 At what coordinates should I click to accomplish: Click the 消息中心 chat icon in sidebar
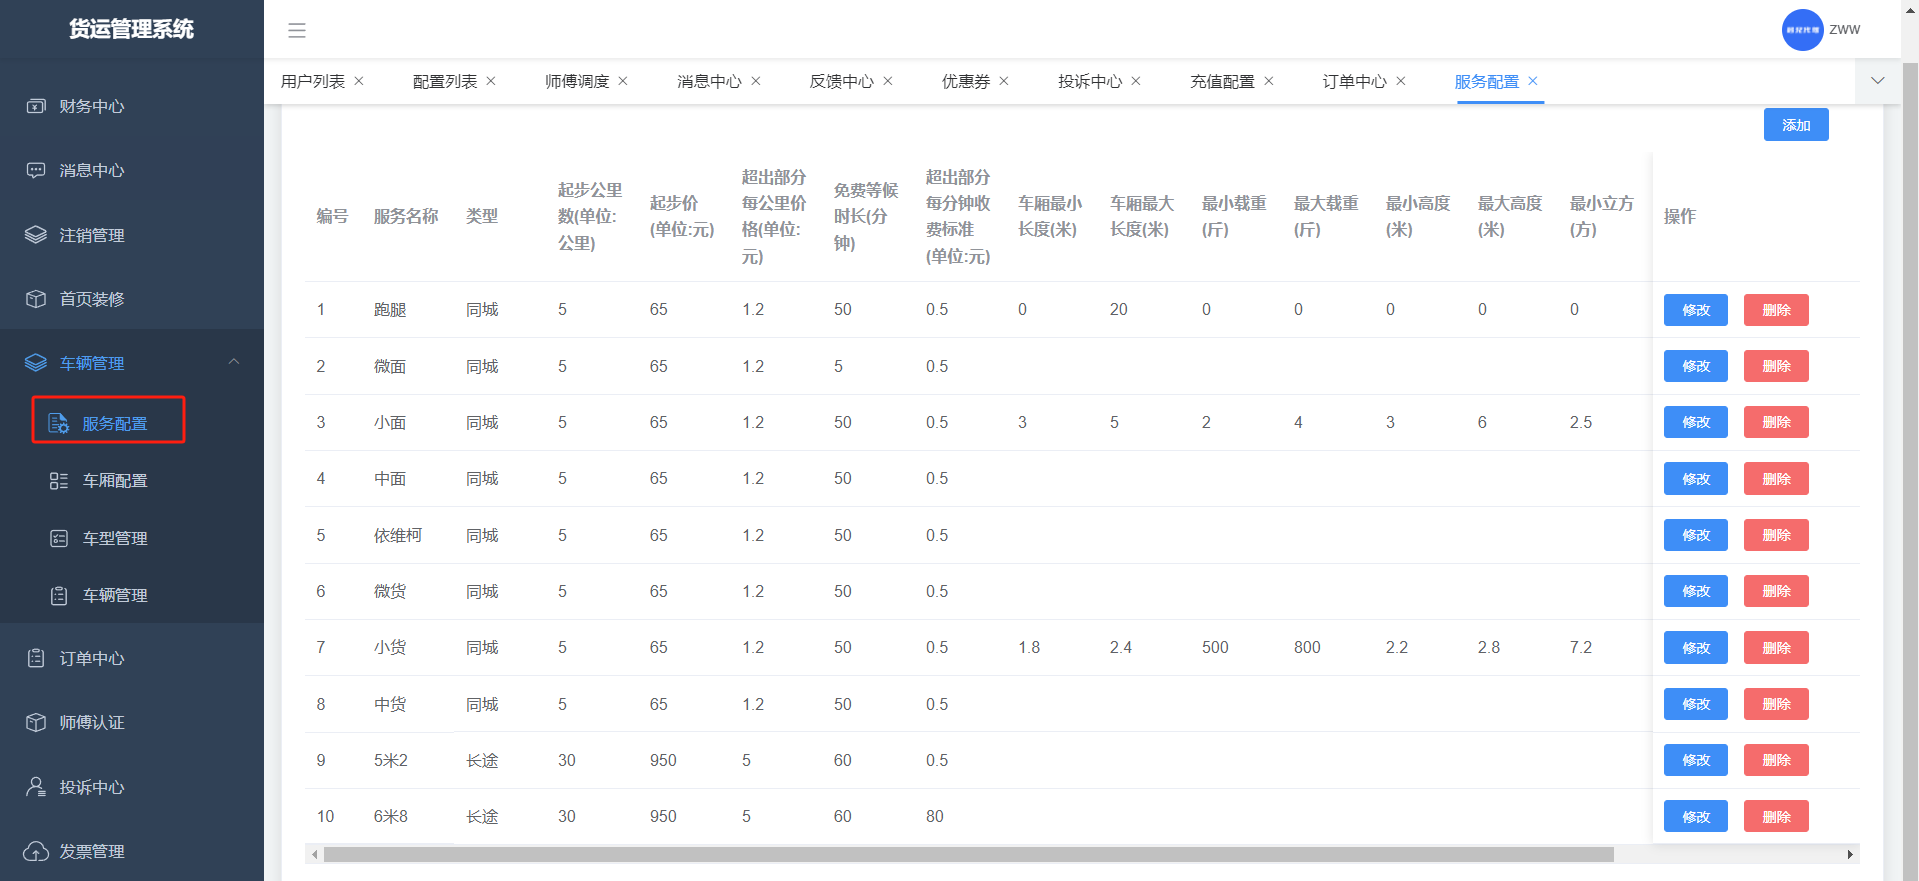point(36,170)
